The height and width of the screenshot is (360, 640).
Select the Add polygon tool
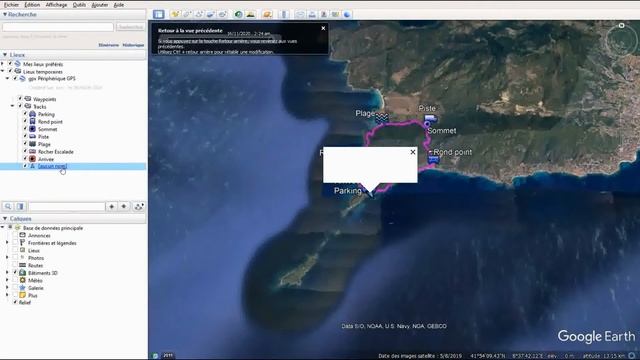187,14
